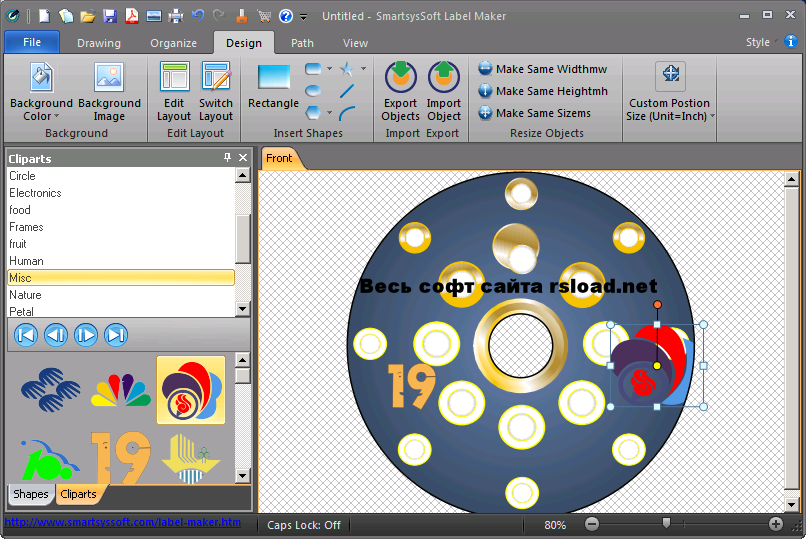The image size is (806, 539).
Task: Click the print icon in quick access toolbar
Action: (x=176, y=16)
